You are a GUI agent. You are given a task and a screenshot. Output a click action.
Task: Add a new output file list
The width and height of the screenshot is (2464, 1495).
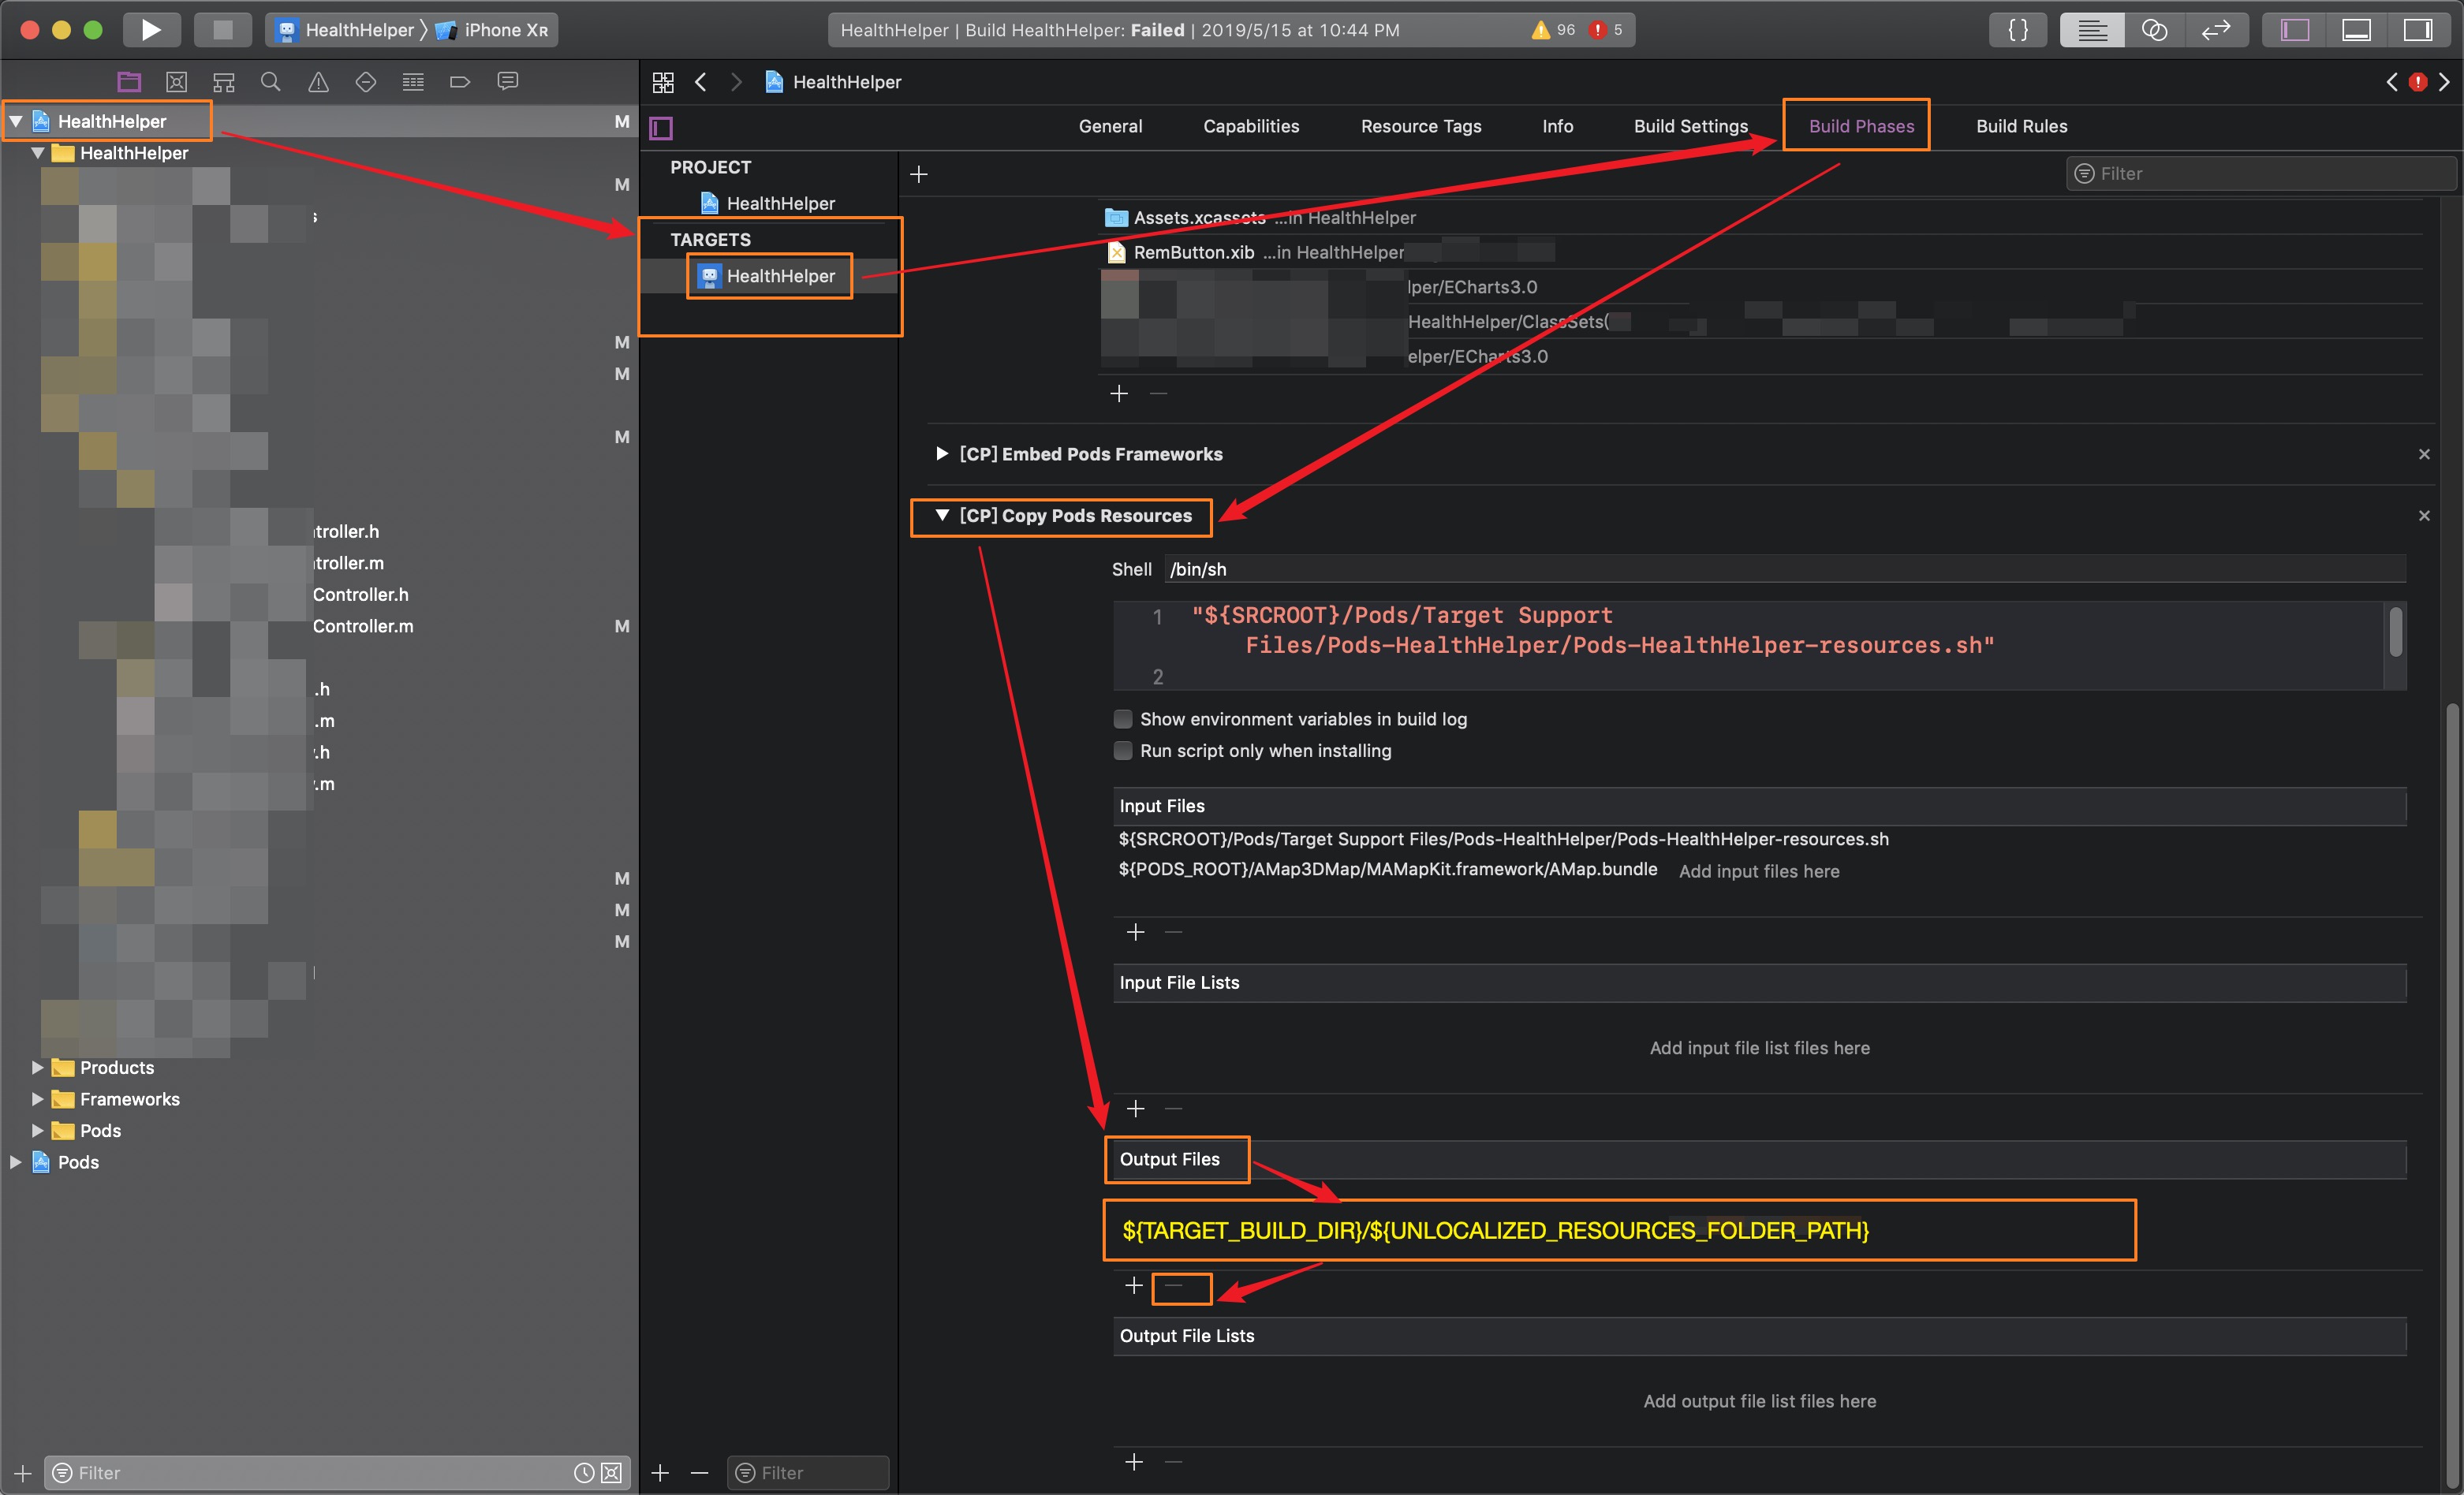(1134, 1462)
